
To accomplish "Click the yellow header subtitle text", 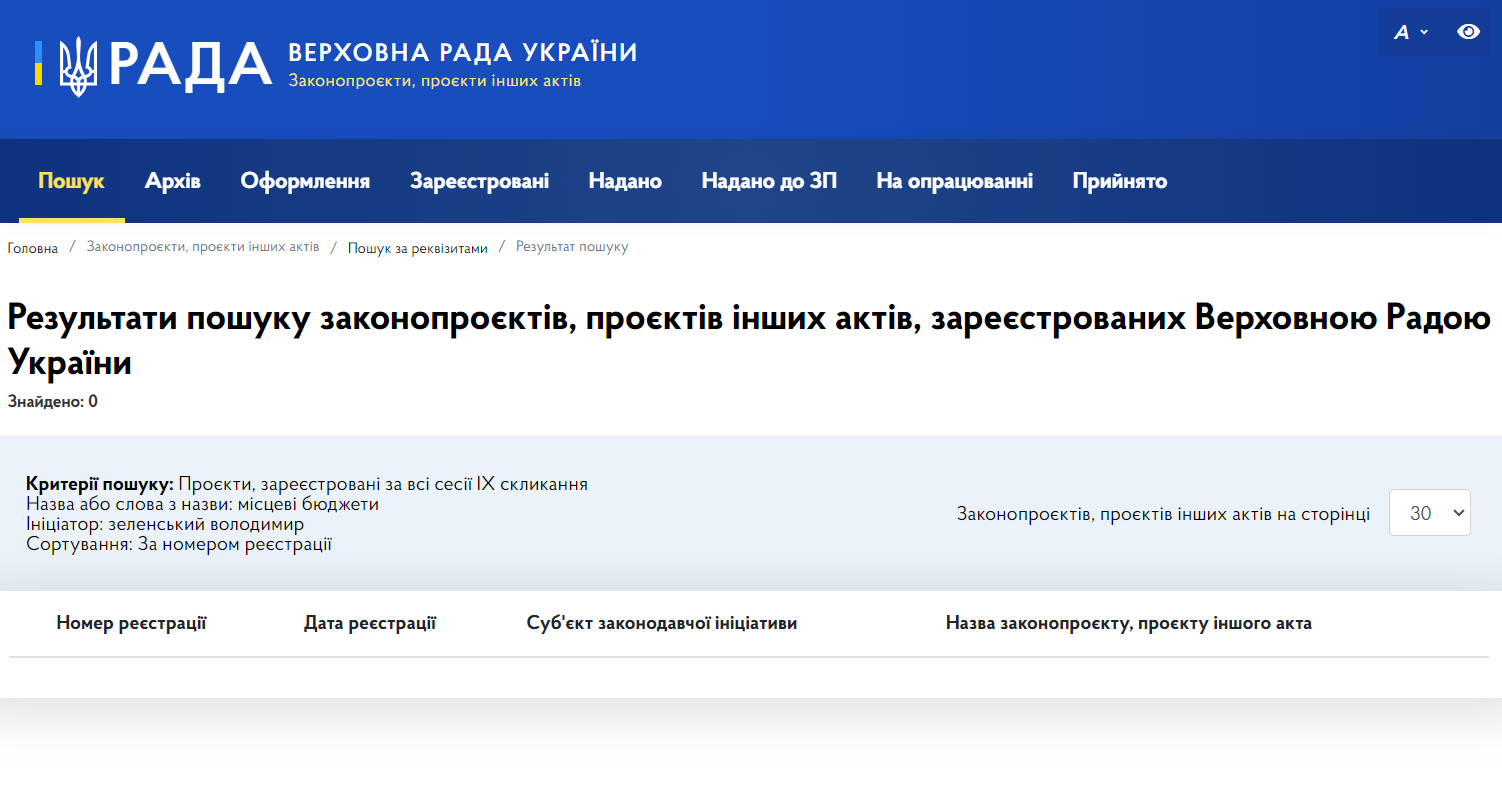I will 435,80.
